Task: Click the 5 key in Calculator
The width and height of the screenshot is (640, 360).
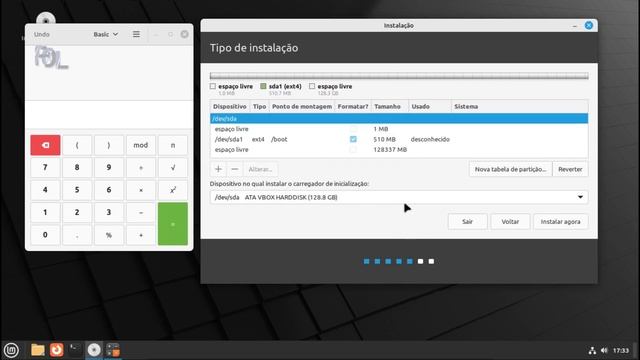Action: pyautogui.click(x=77, y=190)
